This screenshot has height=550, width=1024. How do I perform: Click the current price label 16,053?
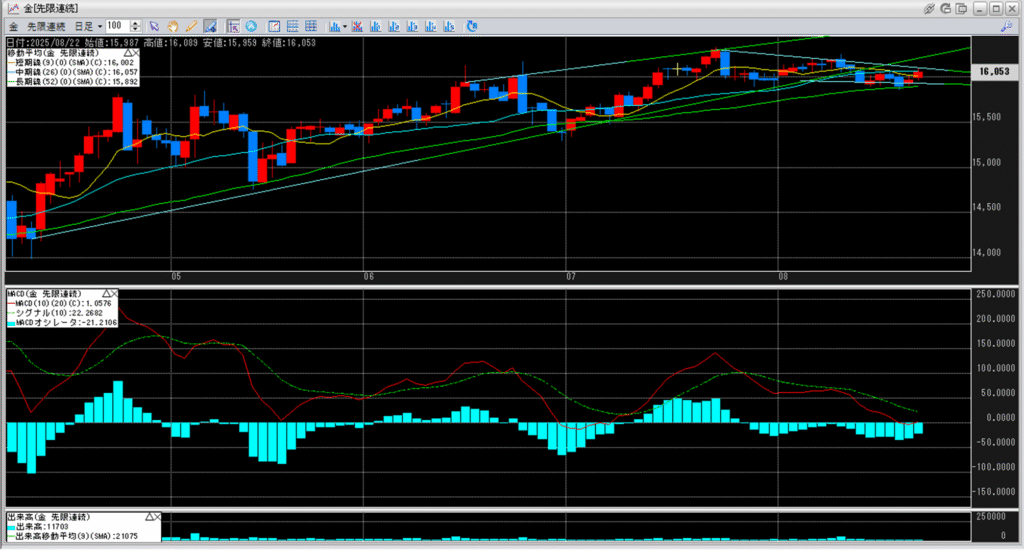(994, 71)
